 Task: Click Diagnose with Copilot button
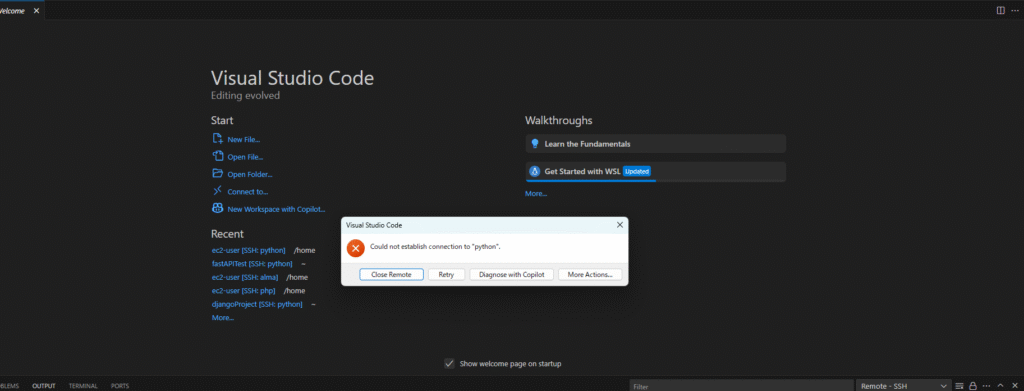[511, 274]
